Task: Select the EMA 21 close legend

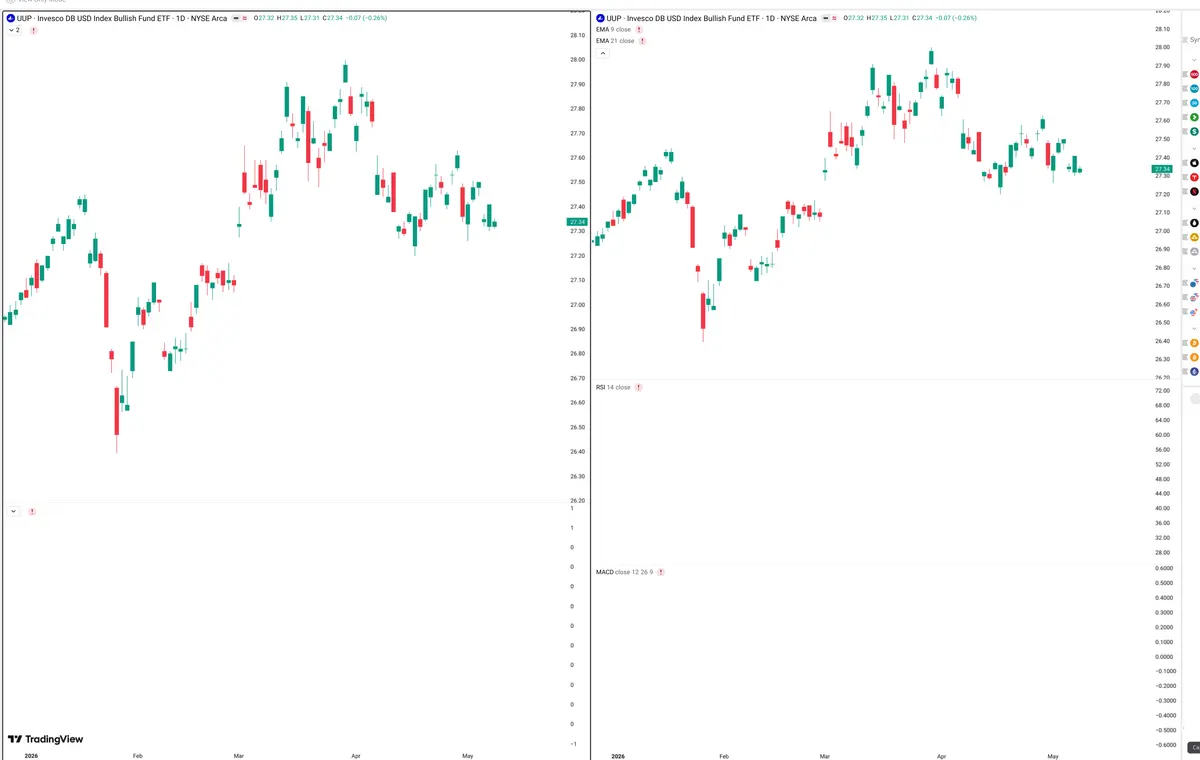Action: tap(615, 41)
